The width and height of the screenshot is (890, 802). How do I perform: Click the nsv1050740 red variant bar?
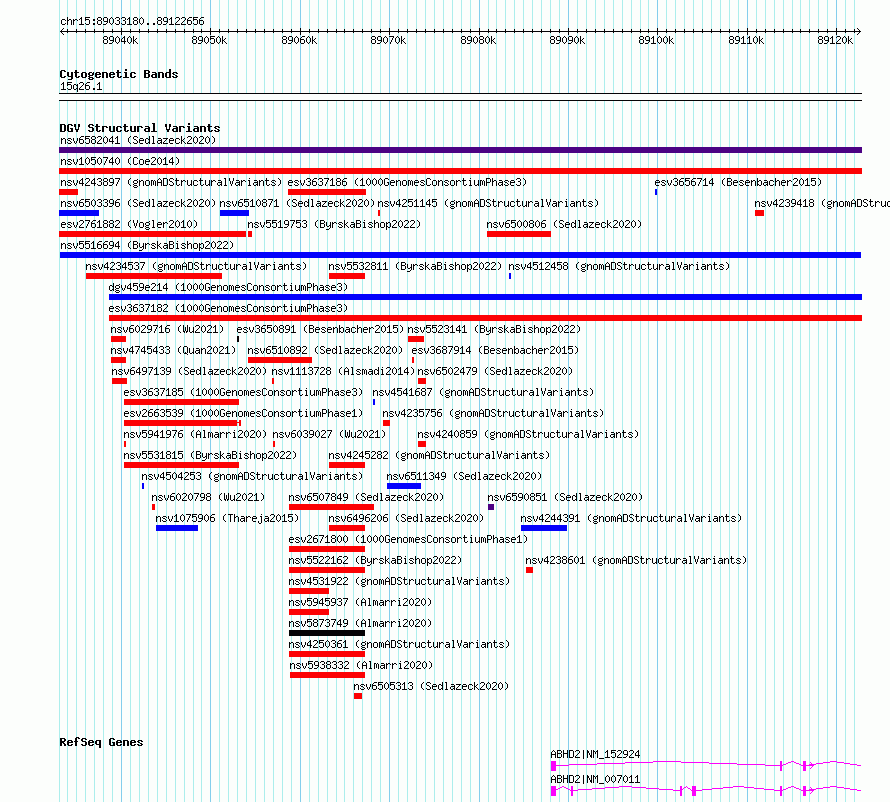[460, 171]
